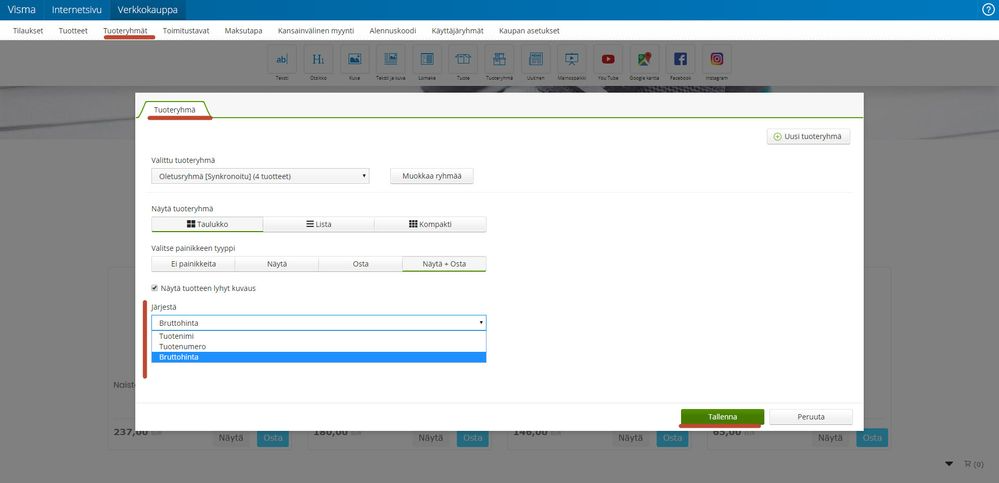This screenshot has height=483, width=999.
Task: Go to the Tuoteryhmät tab
Action: [x=126, y=31]
